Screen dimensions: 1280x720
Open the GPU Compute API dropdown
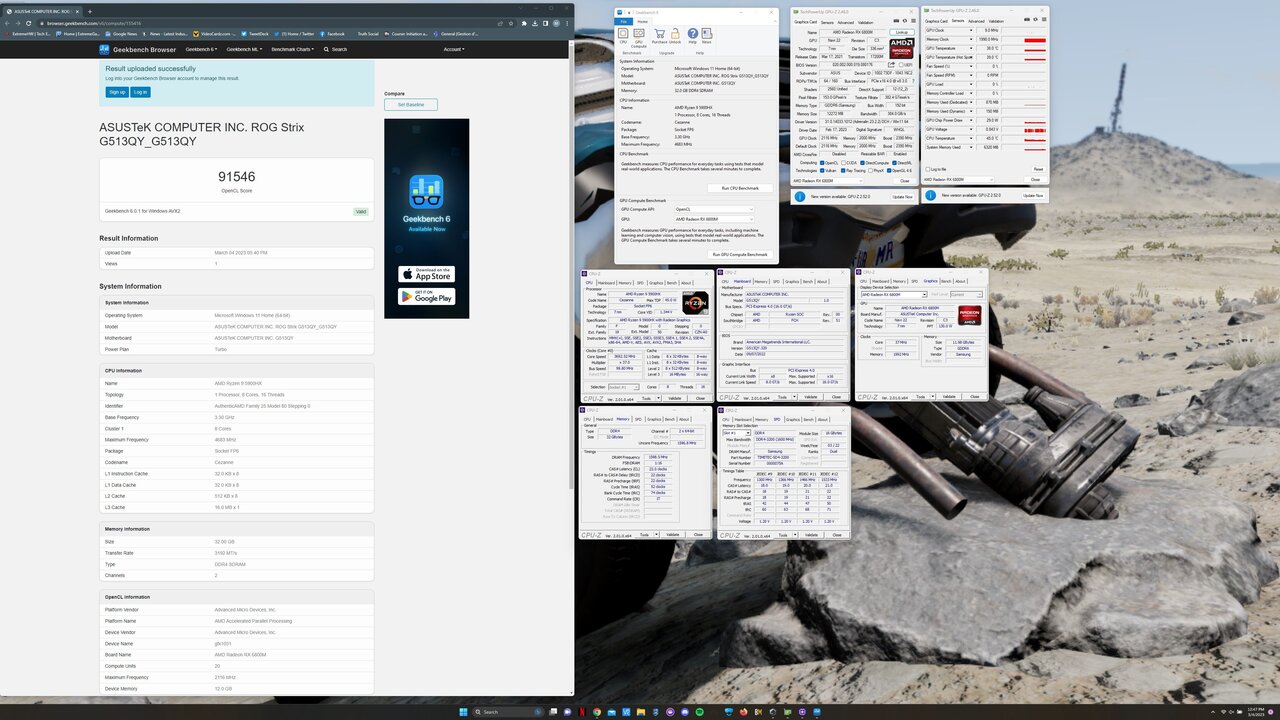click(714, 209)
